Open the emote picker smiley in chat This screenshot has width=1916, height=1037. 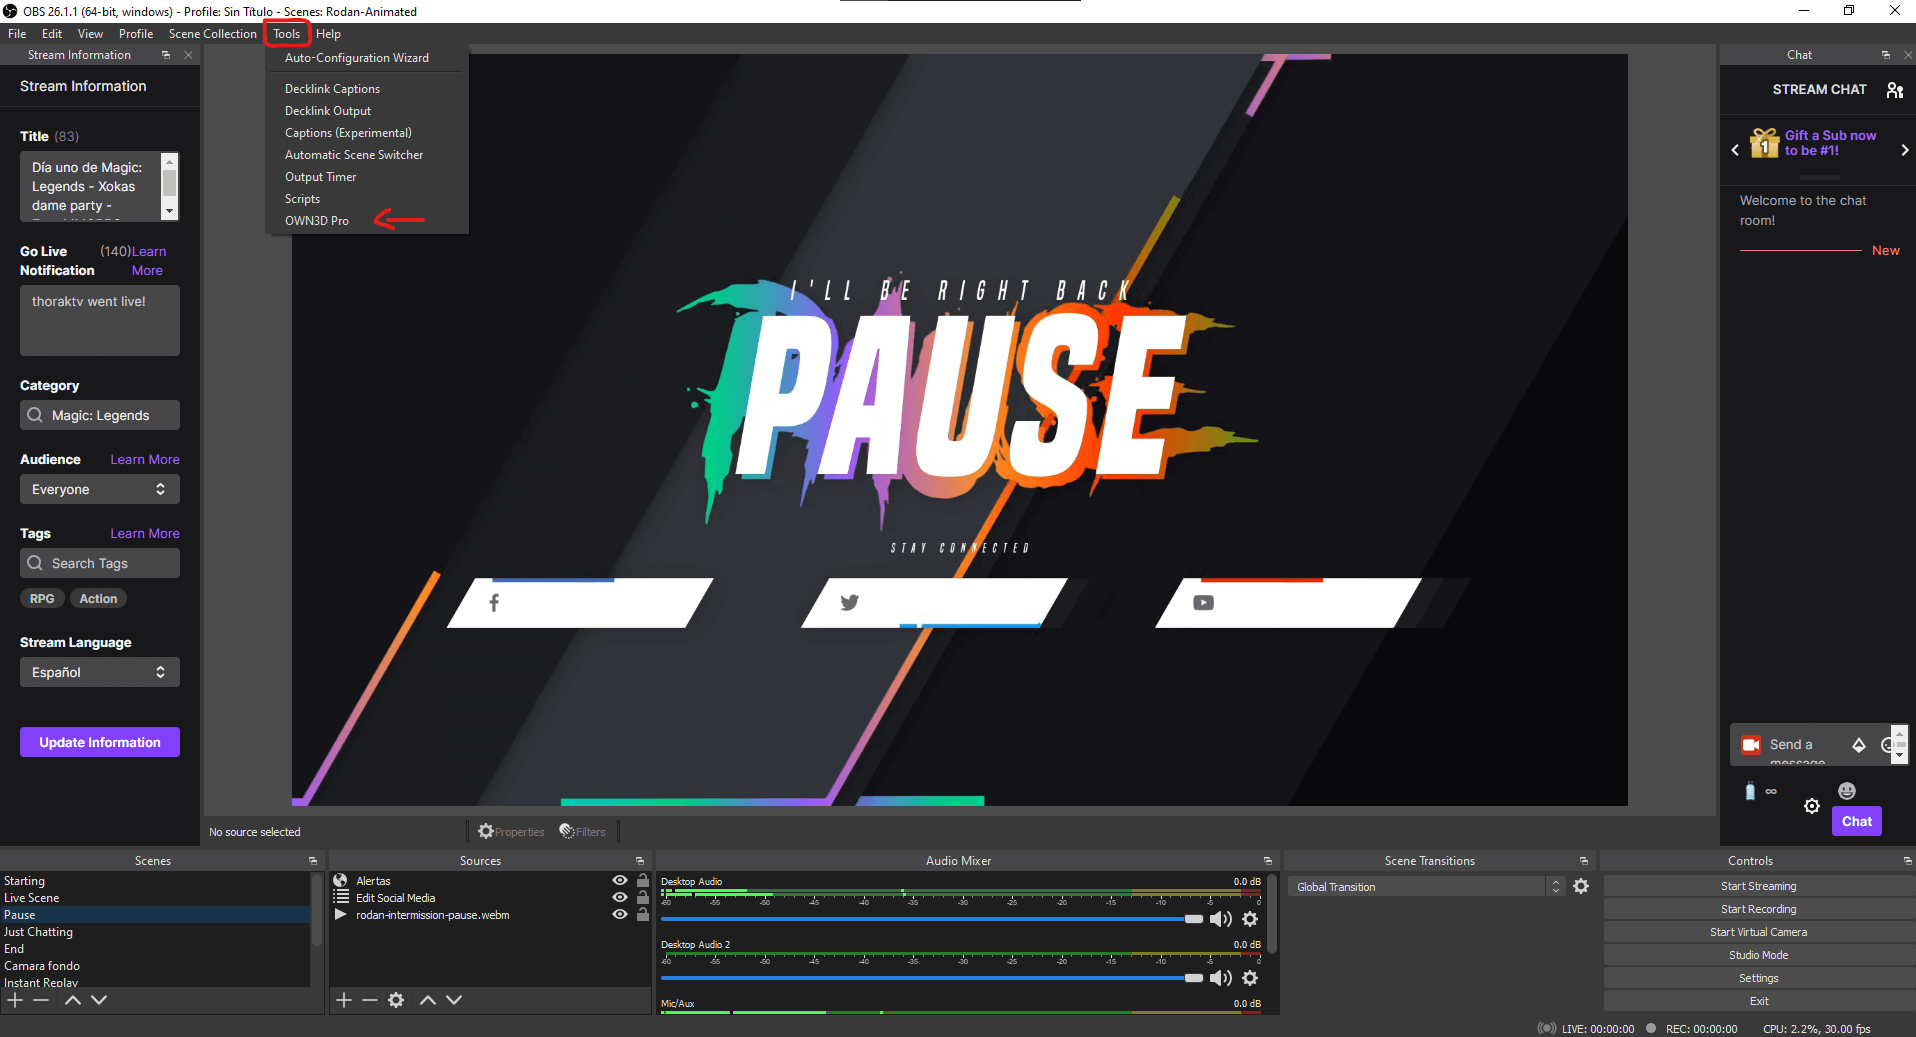pyautogui.click(x=1845, y=791)
